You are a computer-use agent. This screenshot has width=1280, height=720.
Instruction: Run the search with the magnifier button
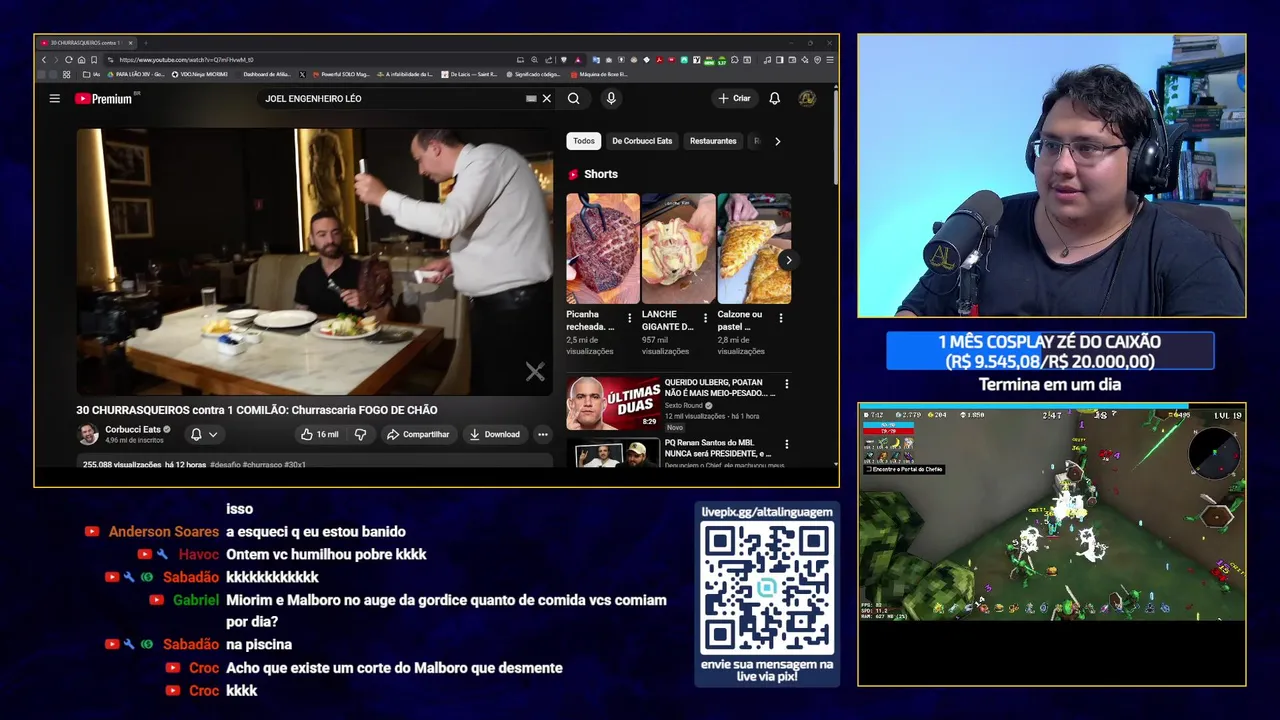[574, 99]
